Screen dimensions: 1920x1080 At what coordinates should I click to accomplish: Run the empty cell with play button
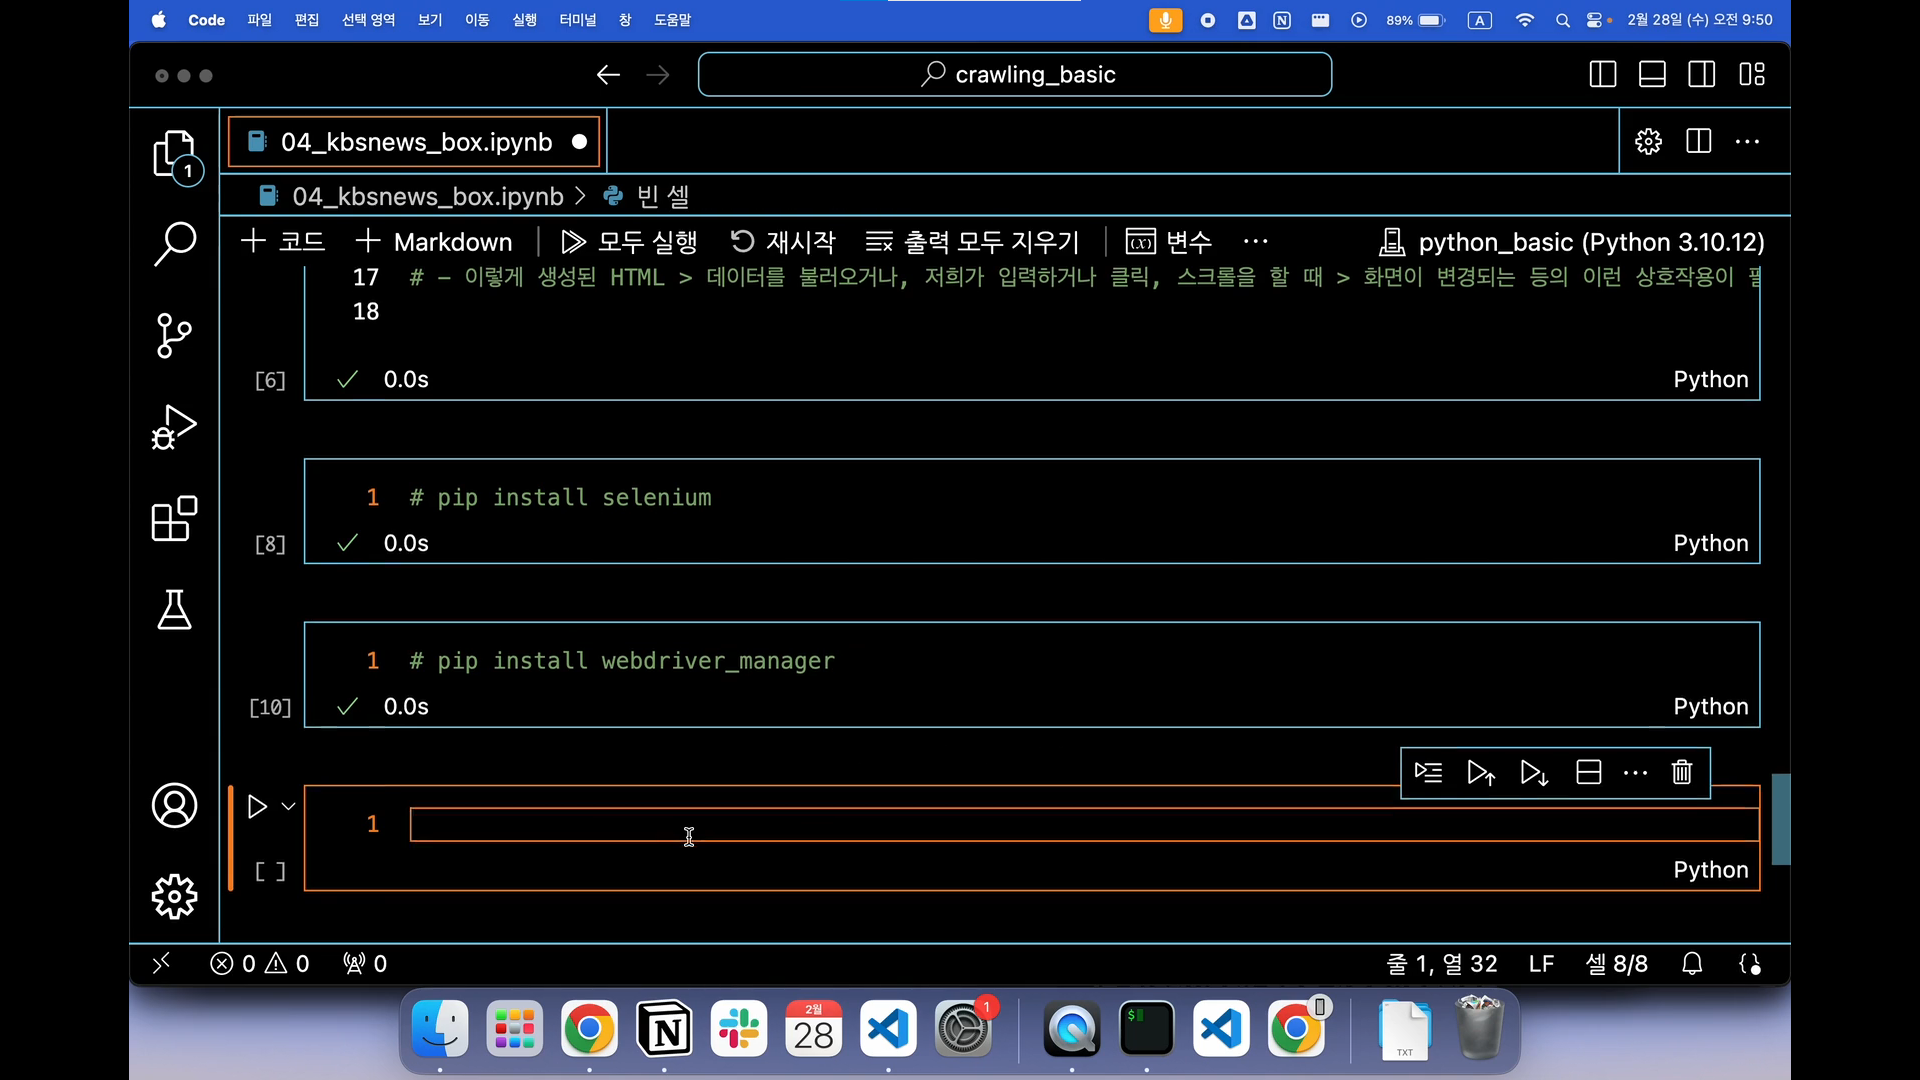coord(257,807)
